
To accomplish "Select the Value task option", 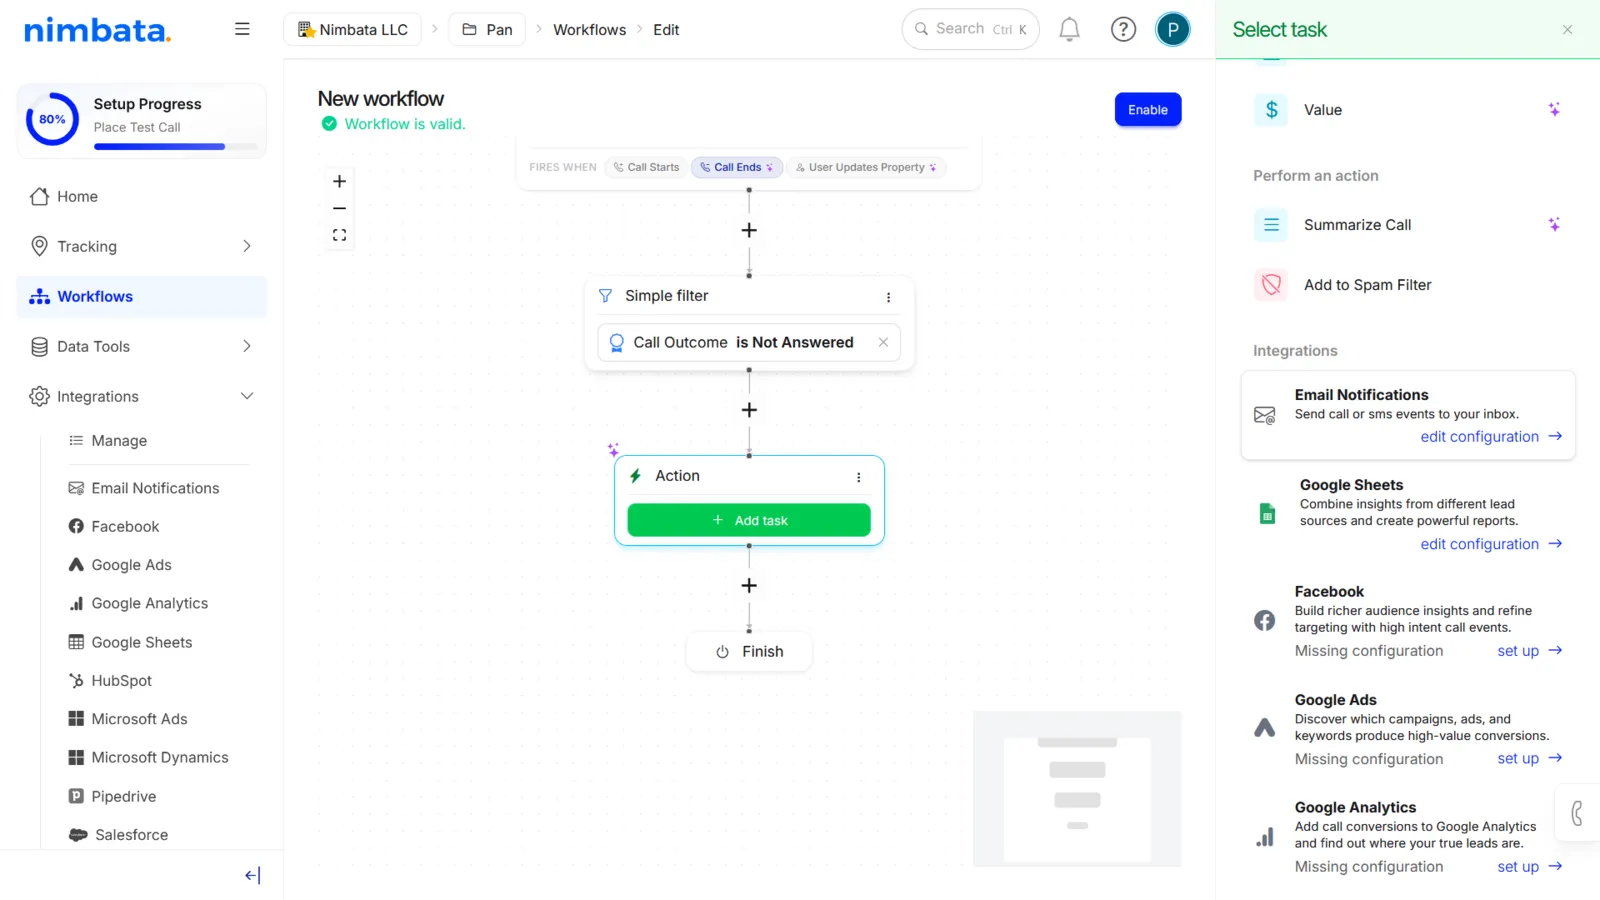I will pyautogui.click(x=1408, y=110).
